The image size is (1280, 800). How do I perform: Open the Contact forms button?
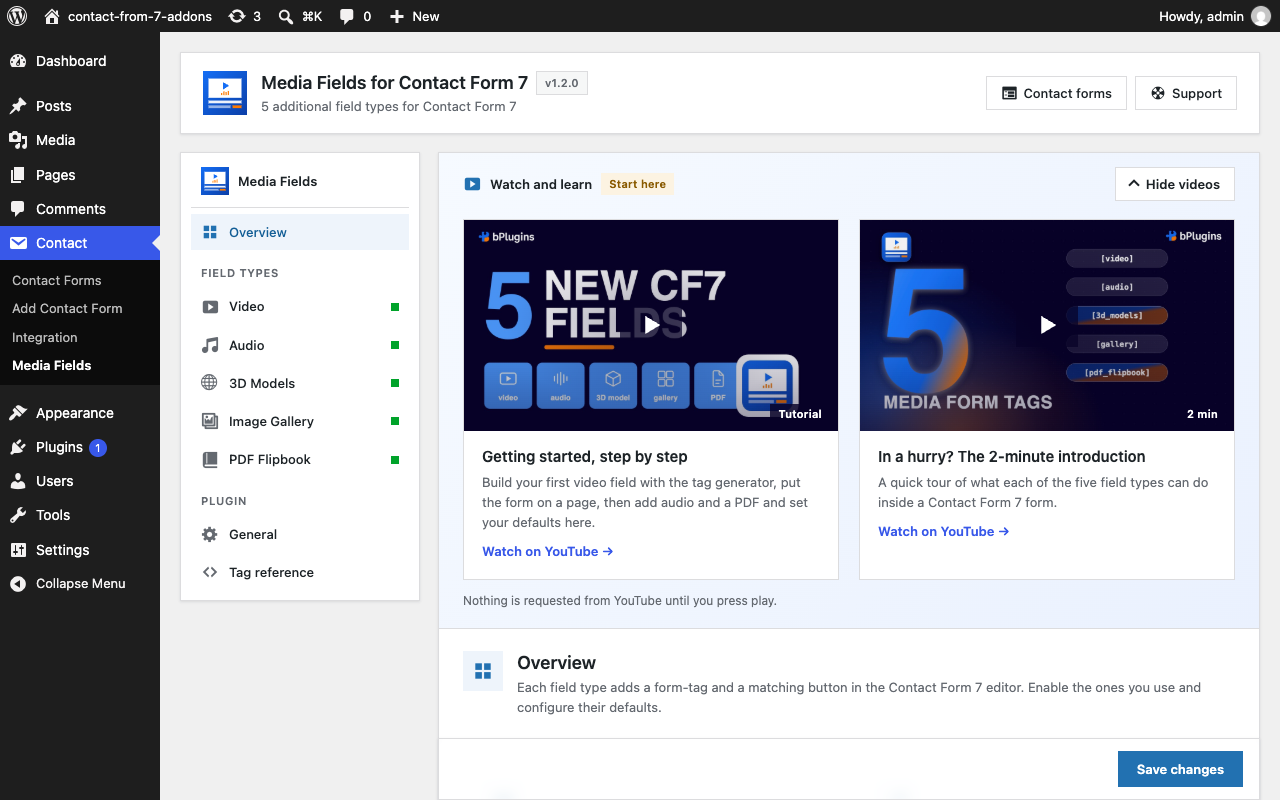tap(1056, 93)
